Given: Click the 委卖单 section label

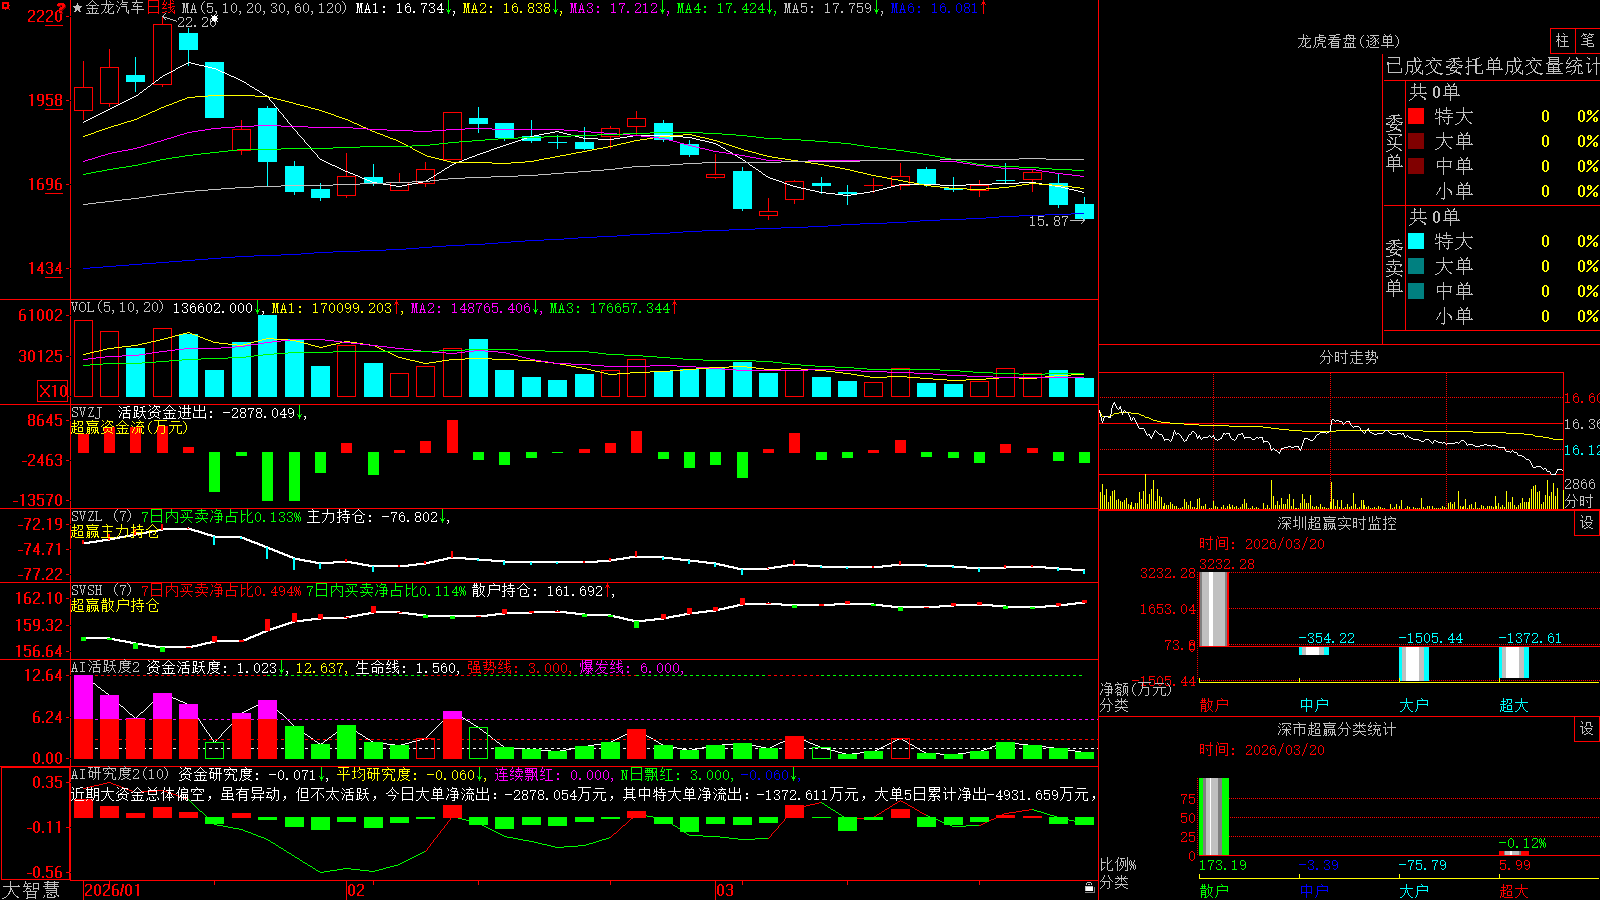Looking at the screenshot, I should coord(1394,268).
